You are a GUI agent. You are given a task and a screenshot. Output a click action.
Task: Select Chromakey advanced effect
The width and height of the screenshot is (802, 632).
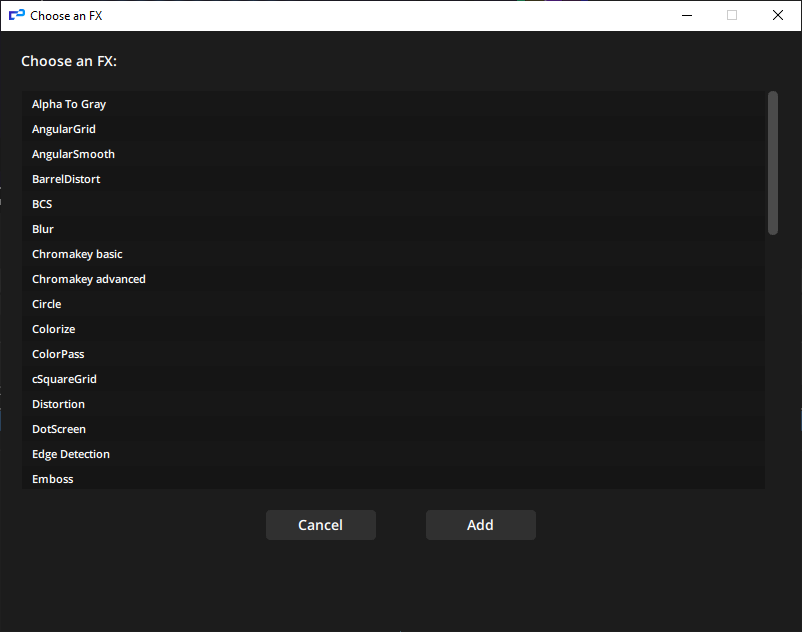point(393,280)
